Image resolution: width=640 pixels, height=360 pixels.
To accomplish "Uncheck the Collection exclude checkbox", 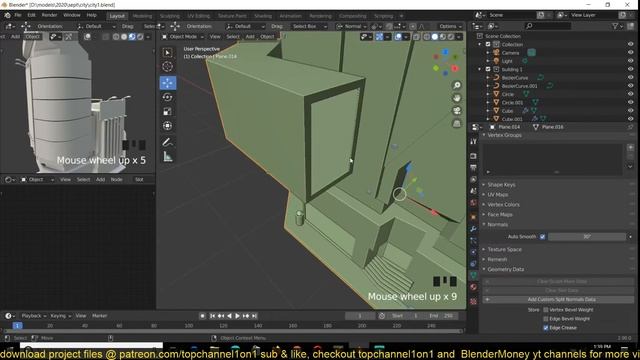I will [488, 44].
